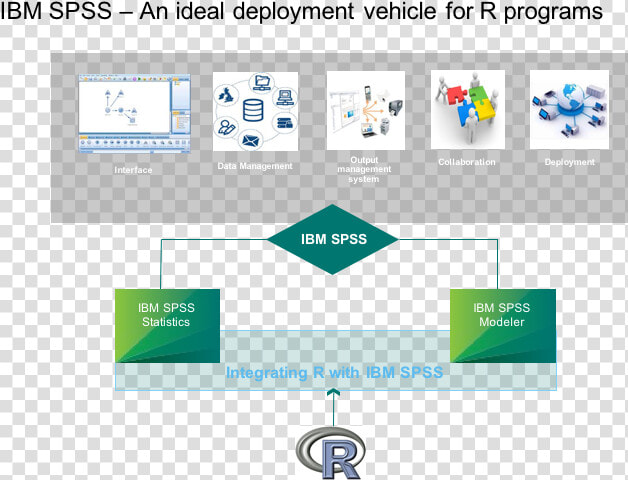
Task: Click the user edit icon in Data Management
Action: 226,127
